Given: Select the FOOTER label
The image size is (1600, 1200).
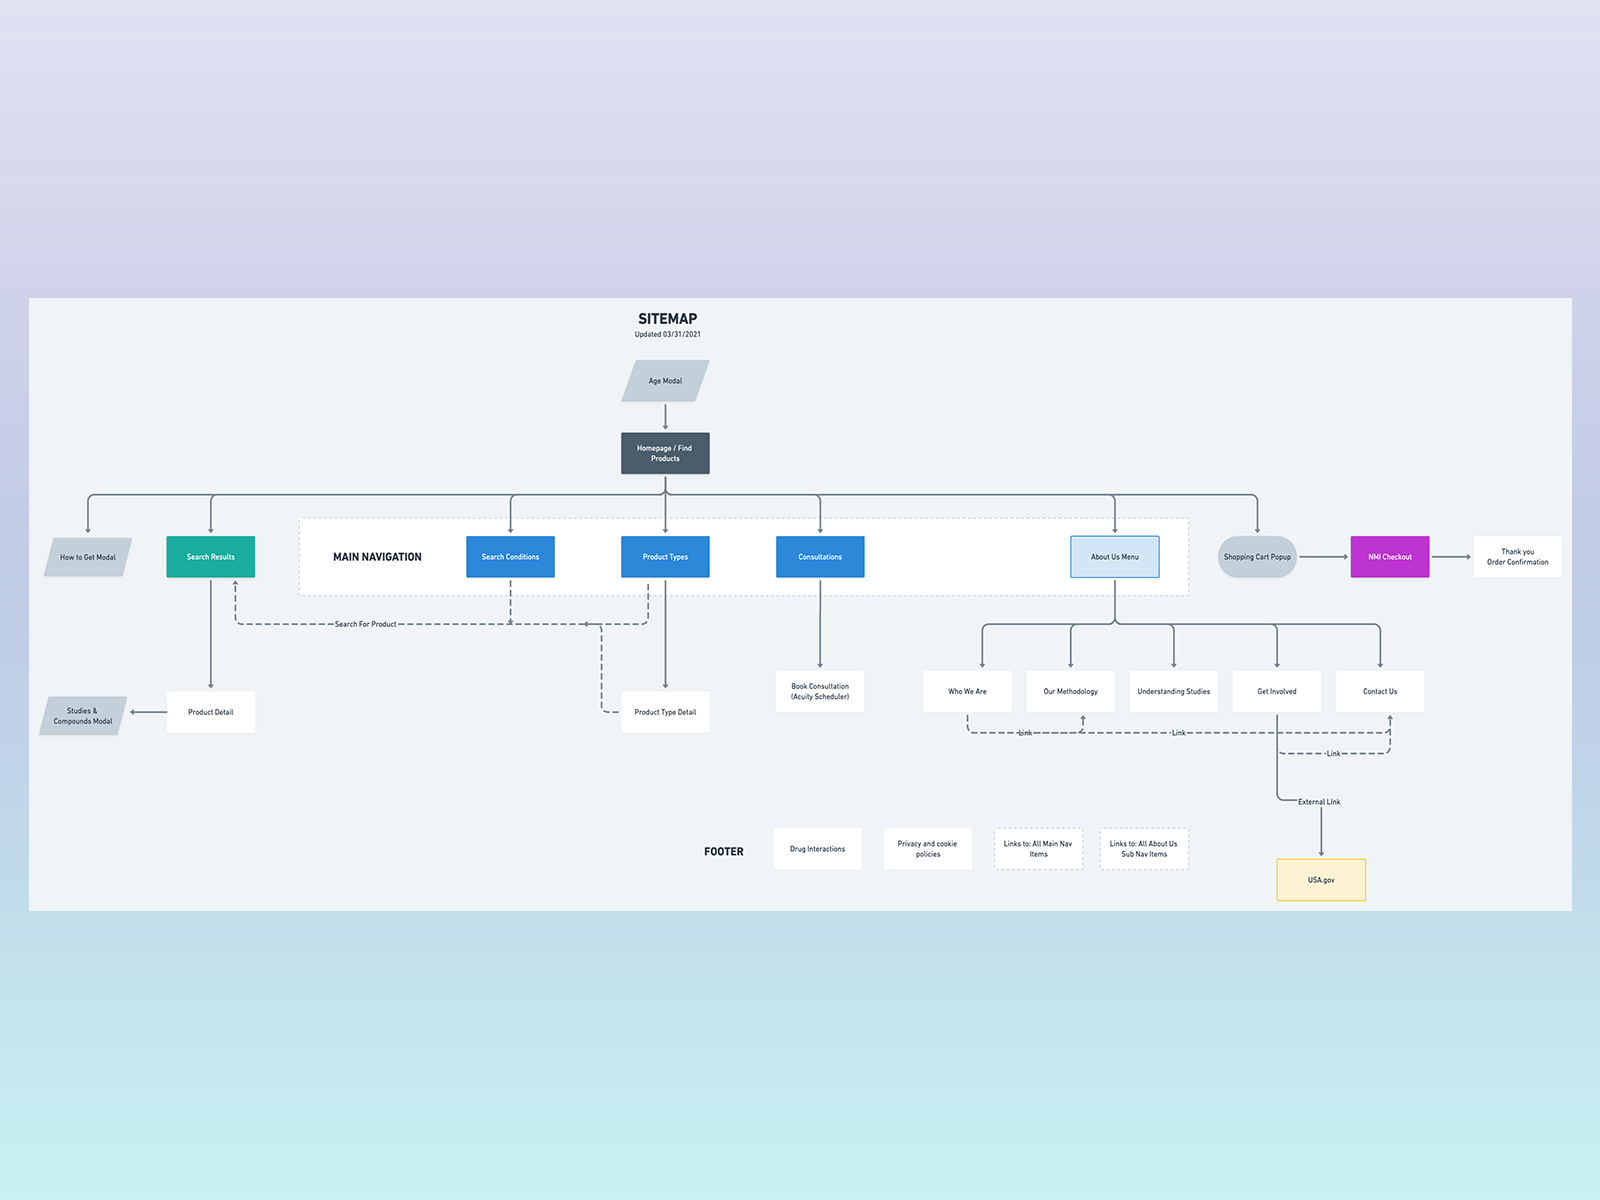Looking at the screenshot, I should [x=724, y=852].
